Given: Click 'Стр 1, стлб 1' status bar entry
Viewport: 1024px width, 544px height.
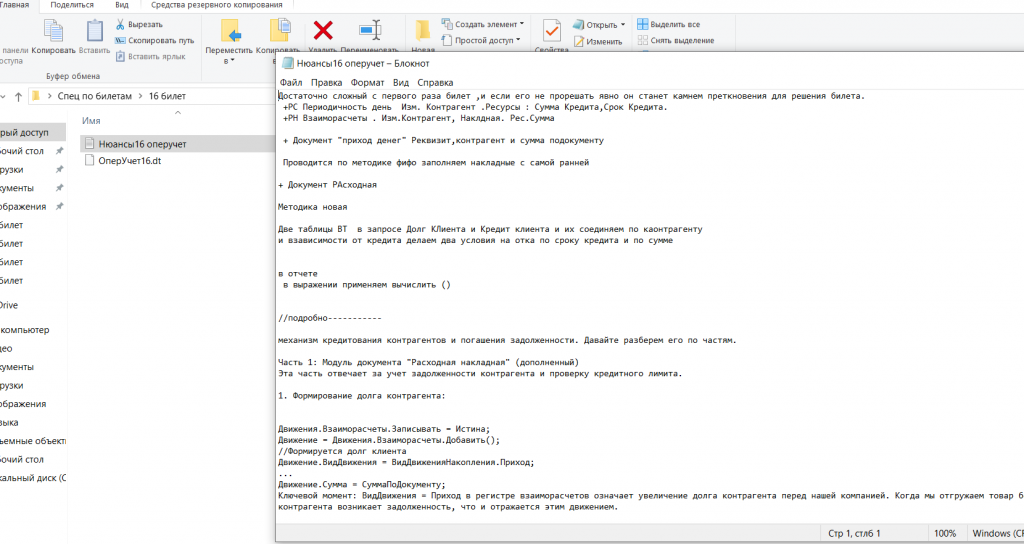Looking at the screenshot, I should tap(854, 533).
